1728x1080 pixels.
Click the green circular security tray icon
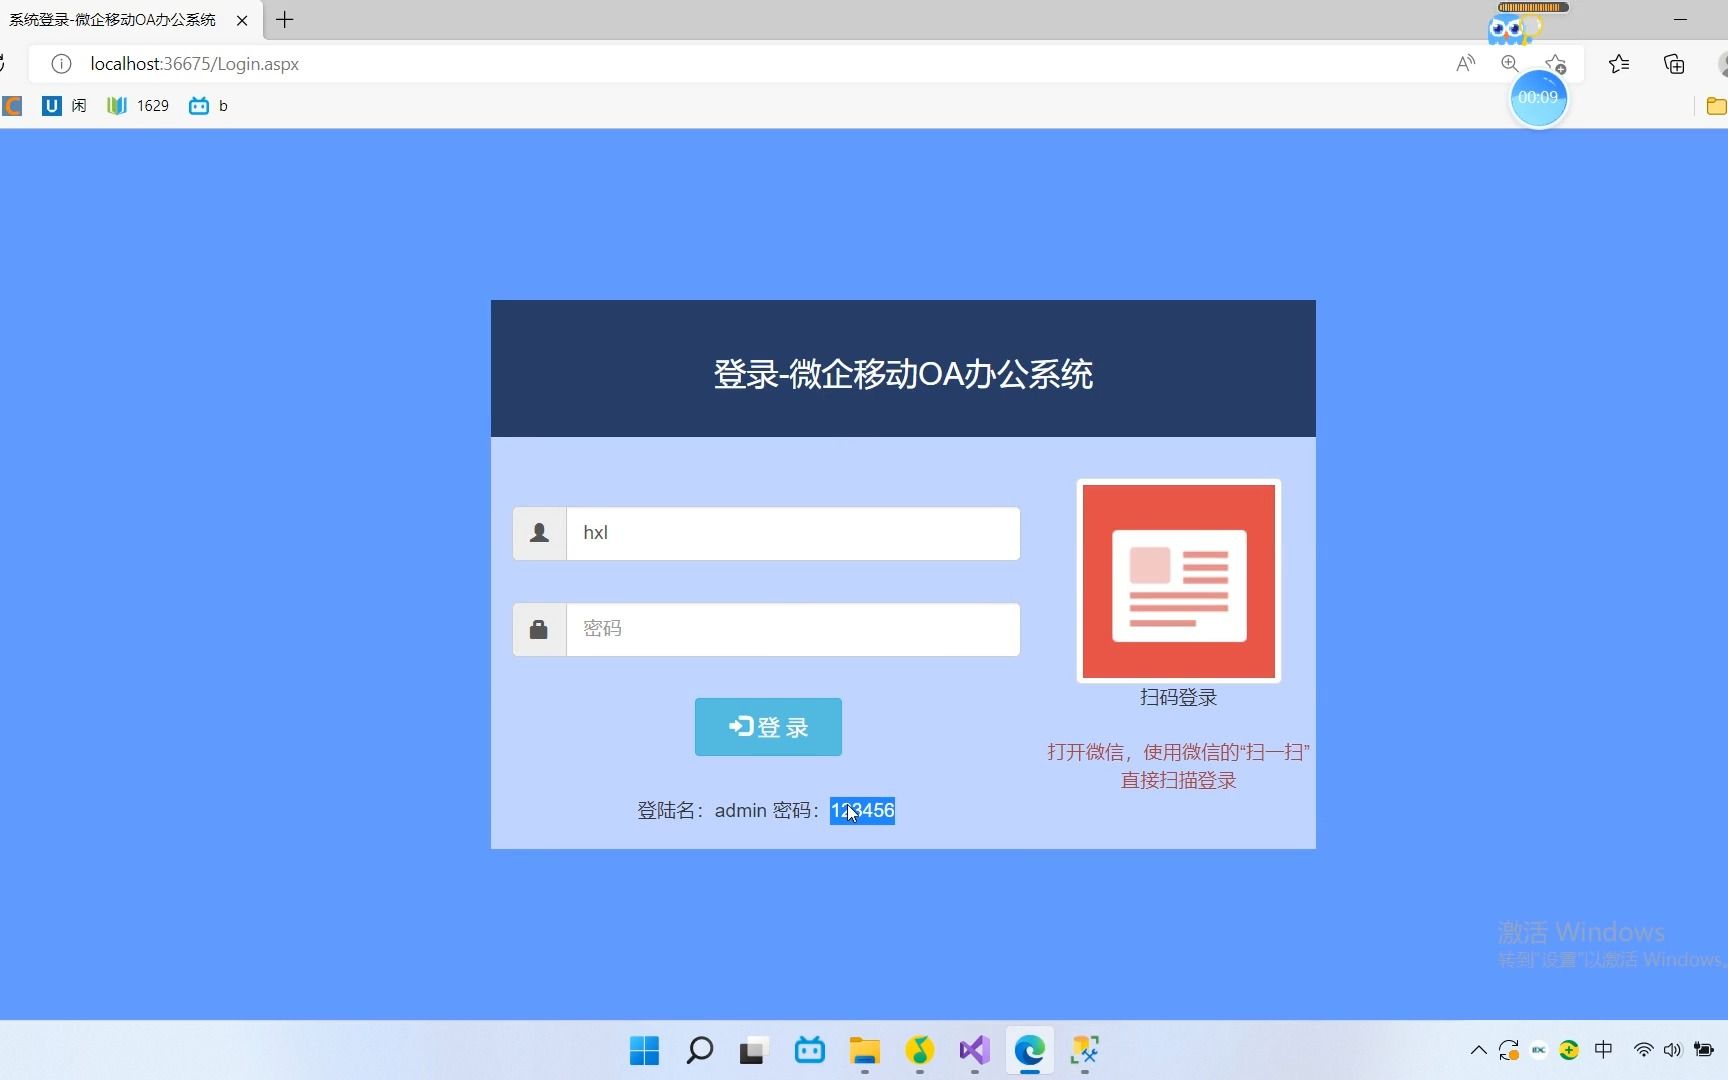pos(1569,1050)
